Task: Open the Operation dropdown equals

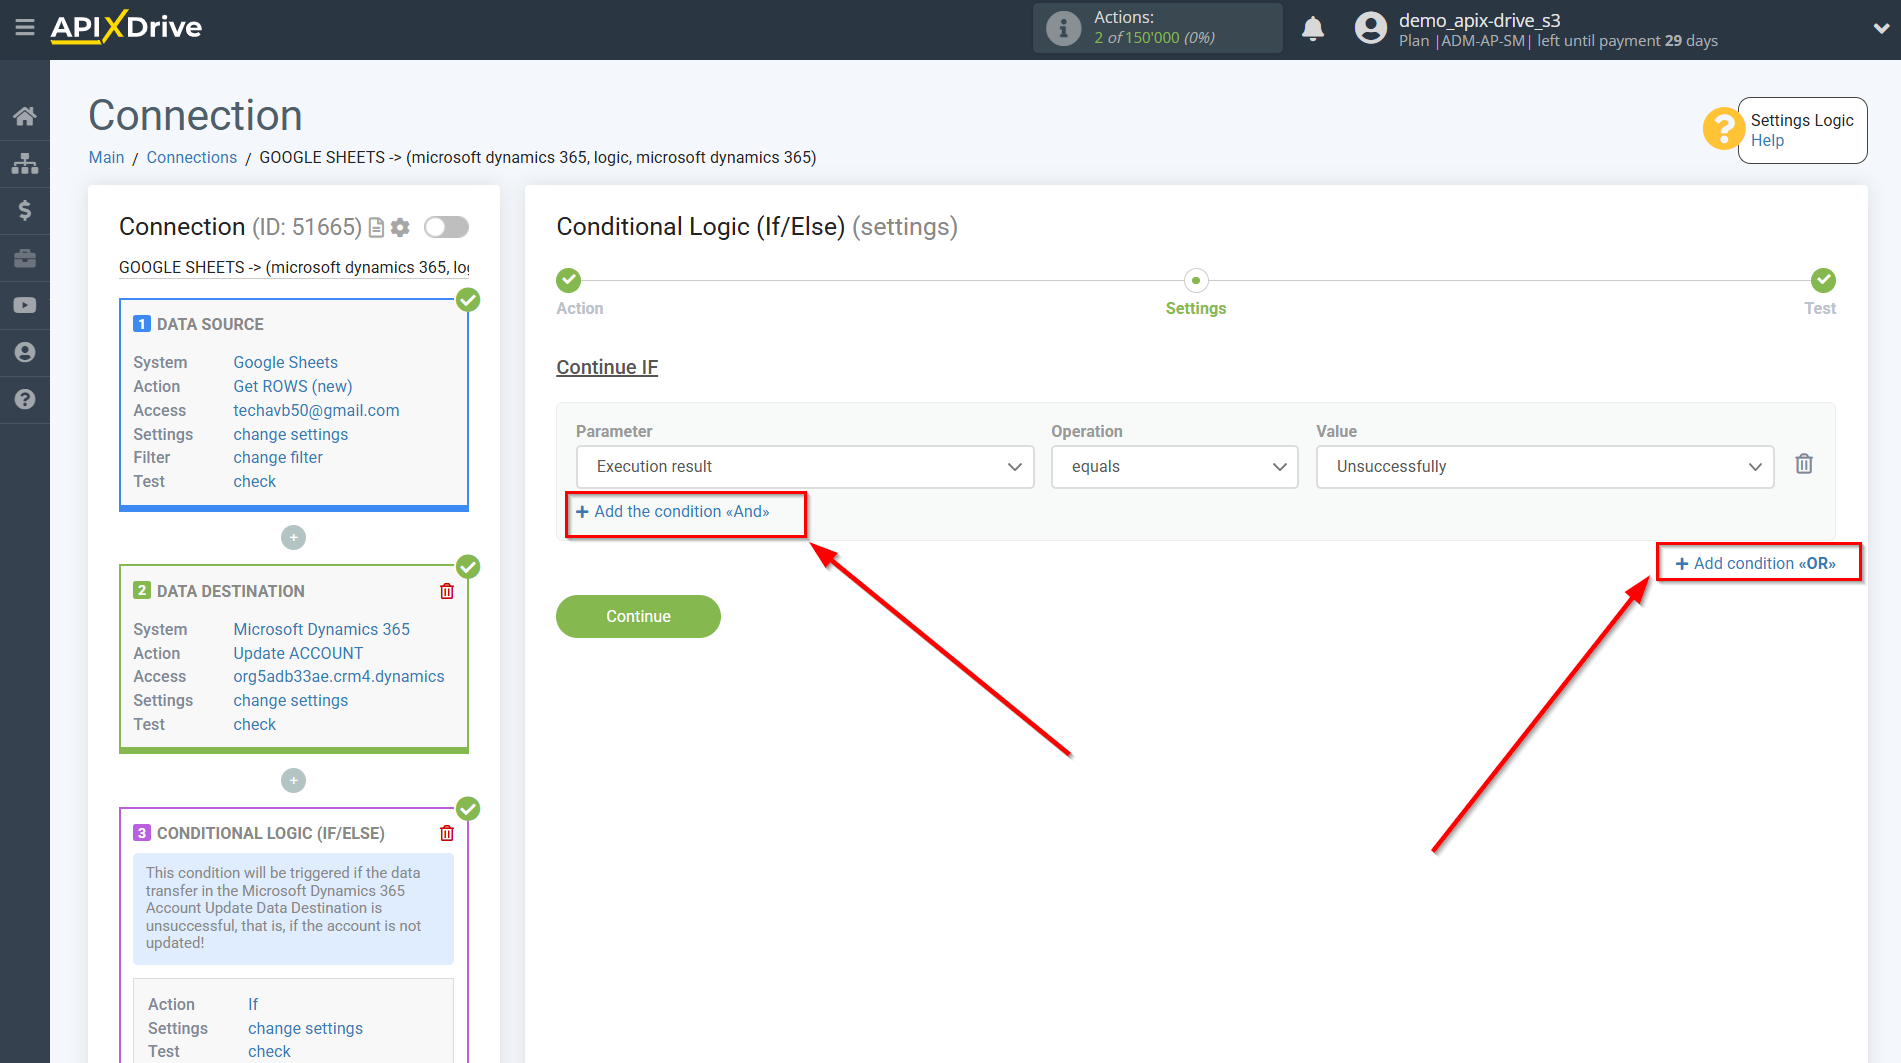Action: 1174,467
